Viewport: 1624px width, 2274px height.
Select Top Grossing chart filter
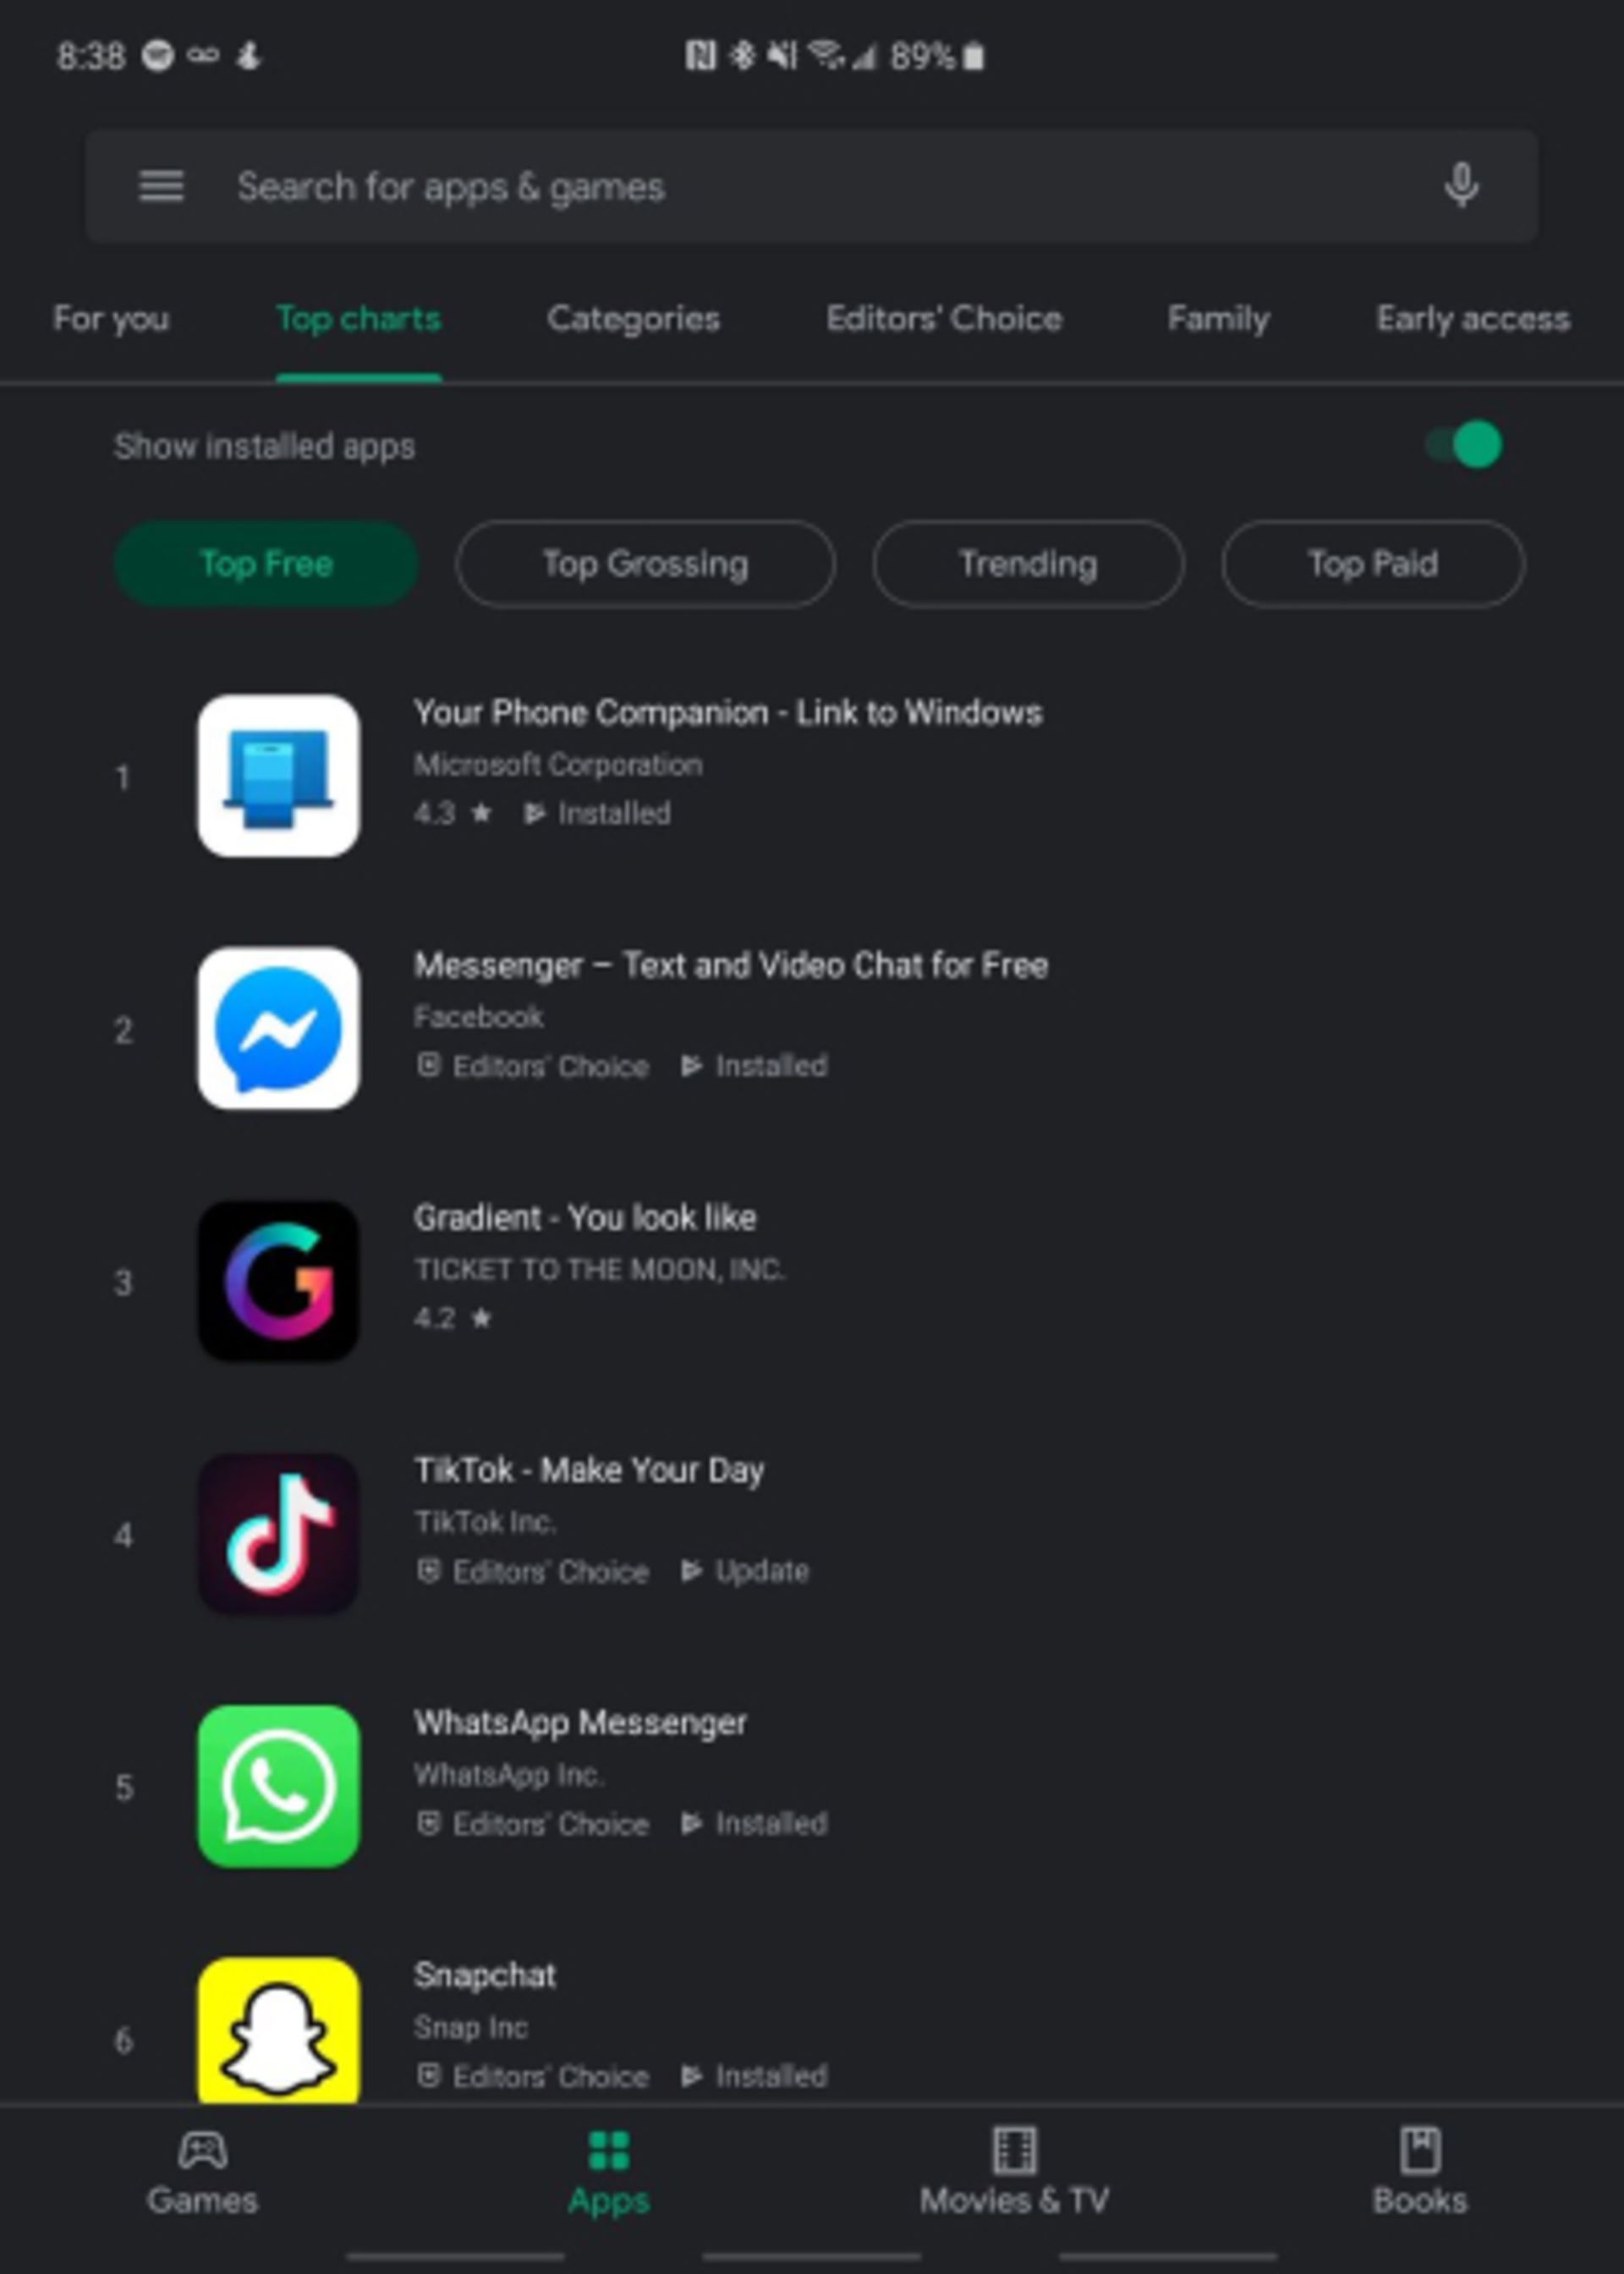(x=644, y=563)
